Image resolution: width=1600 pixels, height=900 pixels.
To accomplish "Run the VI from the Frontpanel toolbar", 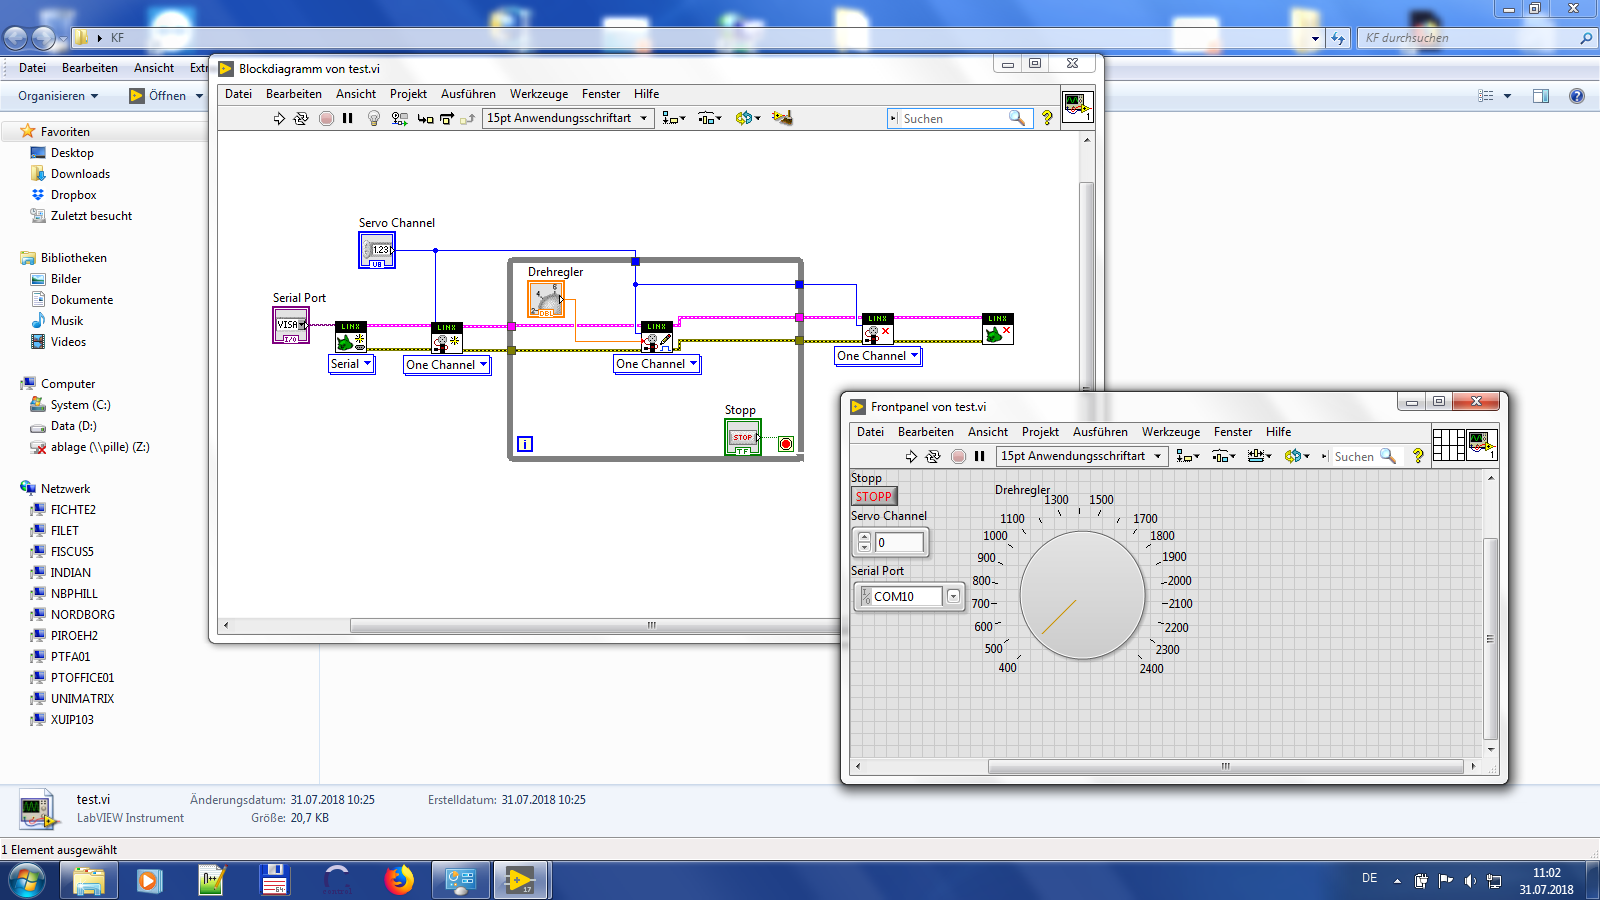I will 911,456.
